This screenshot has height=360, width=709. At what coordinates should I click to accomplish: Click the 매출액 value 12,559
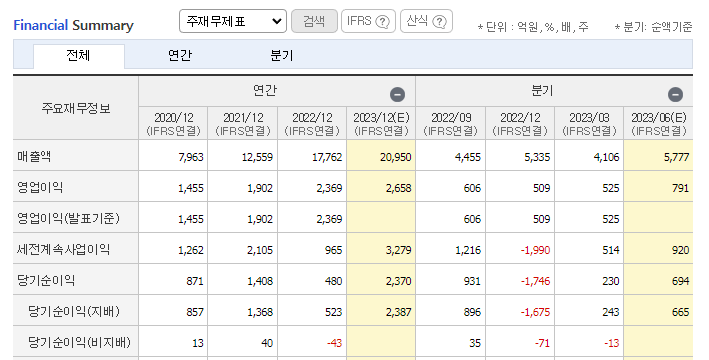(x=257, y=157)
